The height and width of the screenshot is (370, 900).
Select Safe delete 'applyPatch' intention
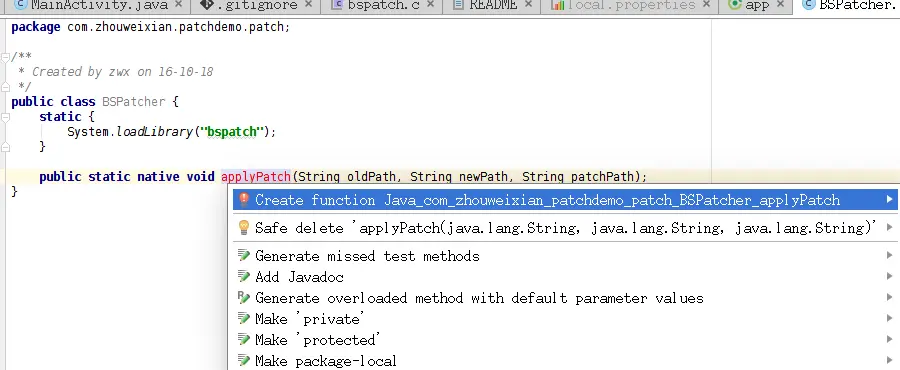[565, 228]
